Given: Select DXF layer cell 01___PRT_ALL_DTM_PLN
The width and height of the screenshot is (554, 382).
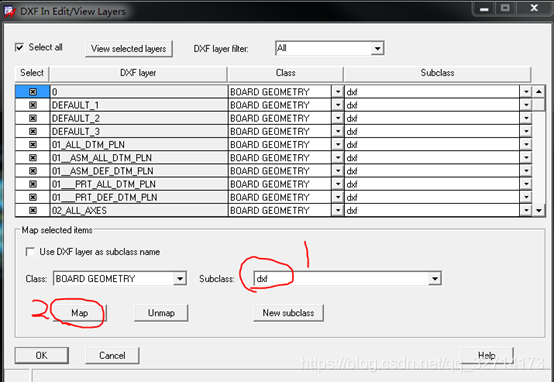Looking at the screenshot, I should coord(139,184).
